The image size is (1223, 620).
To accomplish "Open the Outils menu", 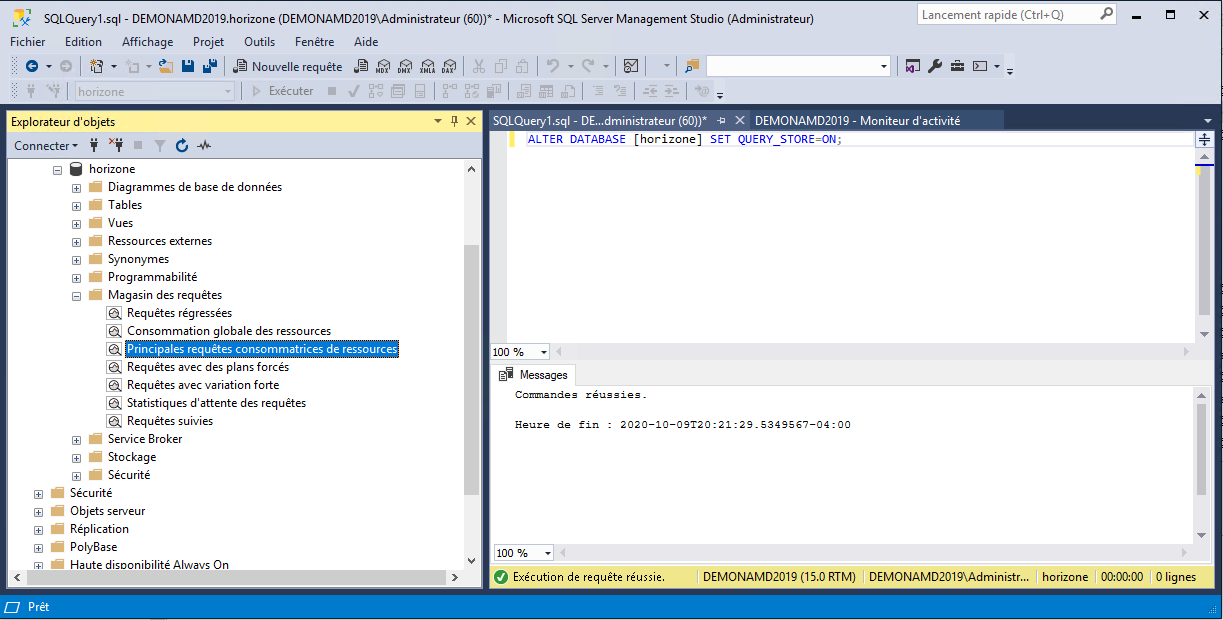I will coord(259,41).
